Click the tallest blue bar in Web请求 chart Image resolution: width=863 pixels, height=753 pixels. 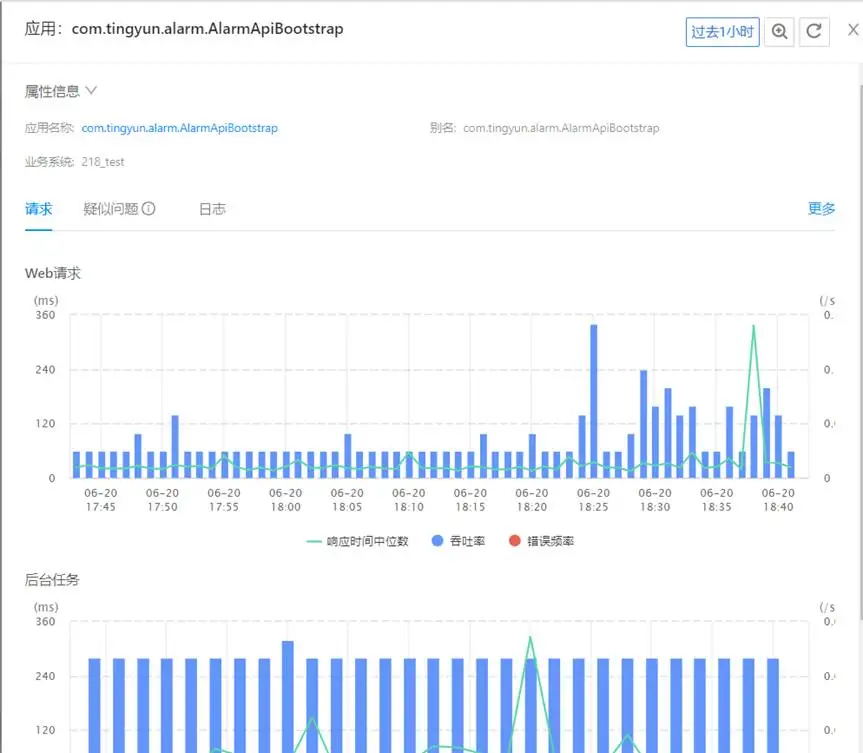(x=593, y=400)
